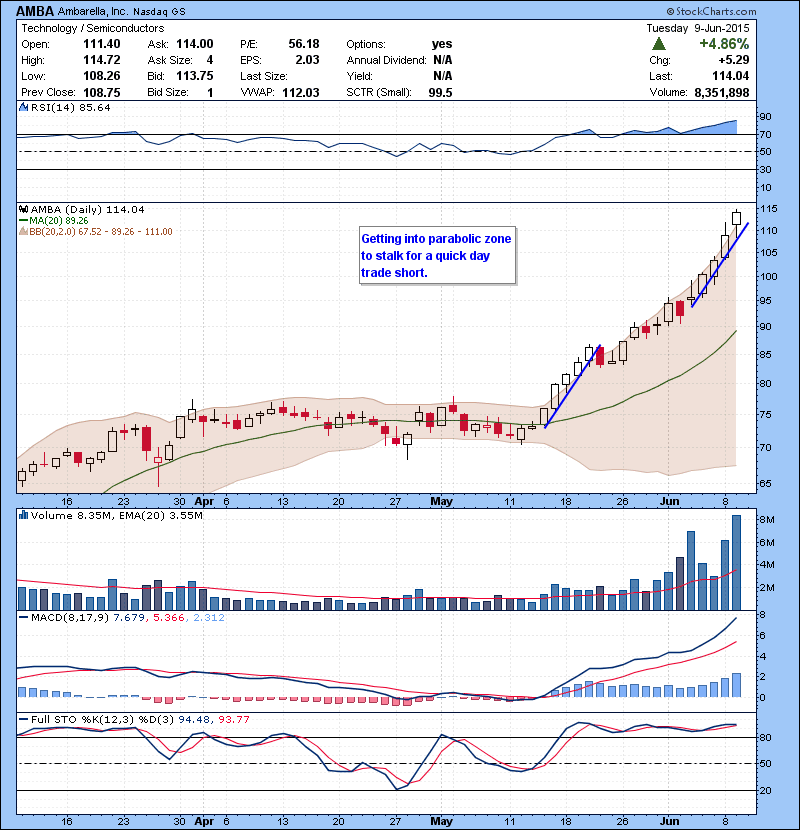The image size is (800, 830).
Task: Click the date Tuesday 9-Jun-2015
Action: [698, 28]
